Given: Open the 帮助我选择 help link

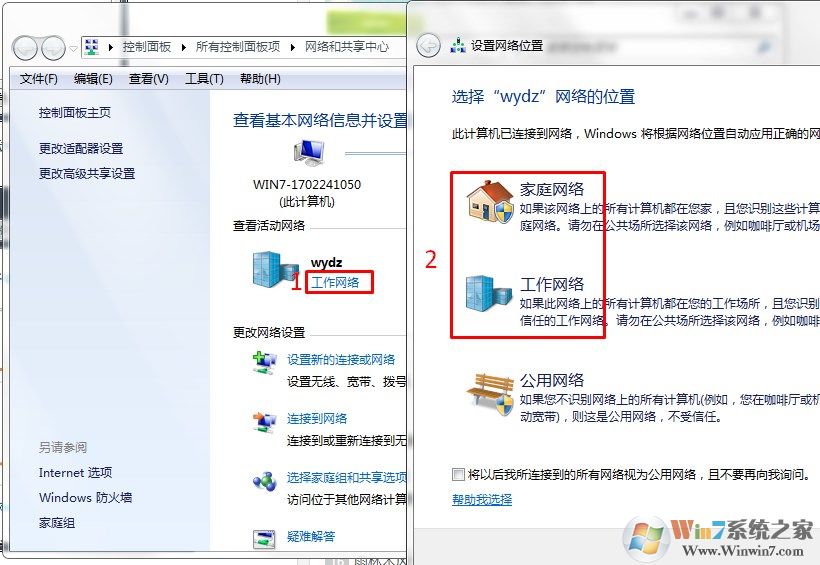Looking at the screenshot, I should click(x=482, y=500).
